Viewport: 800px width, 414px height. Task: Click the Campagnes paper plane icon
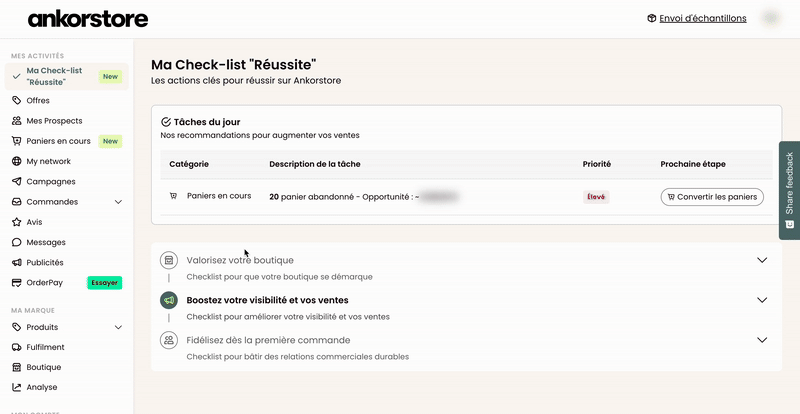[16, 182]
